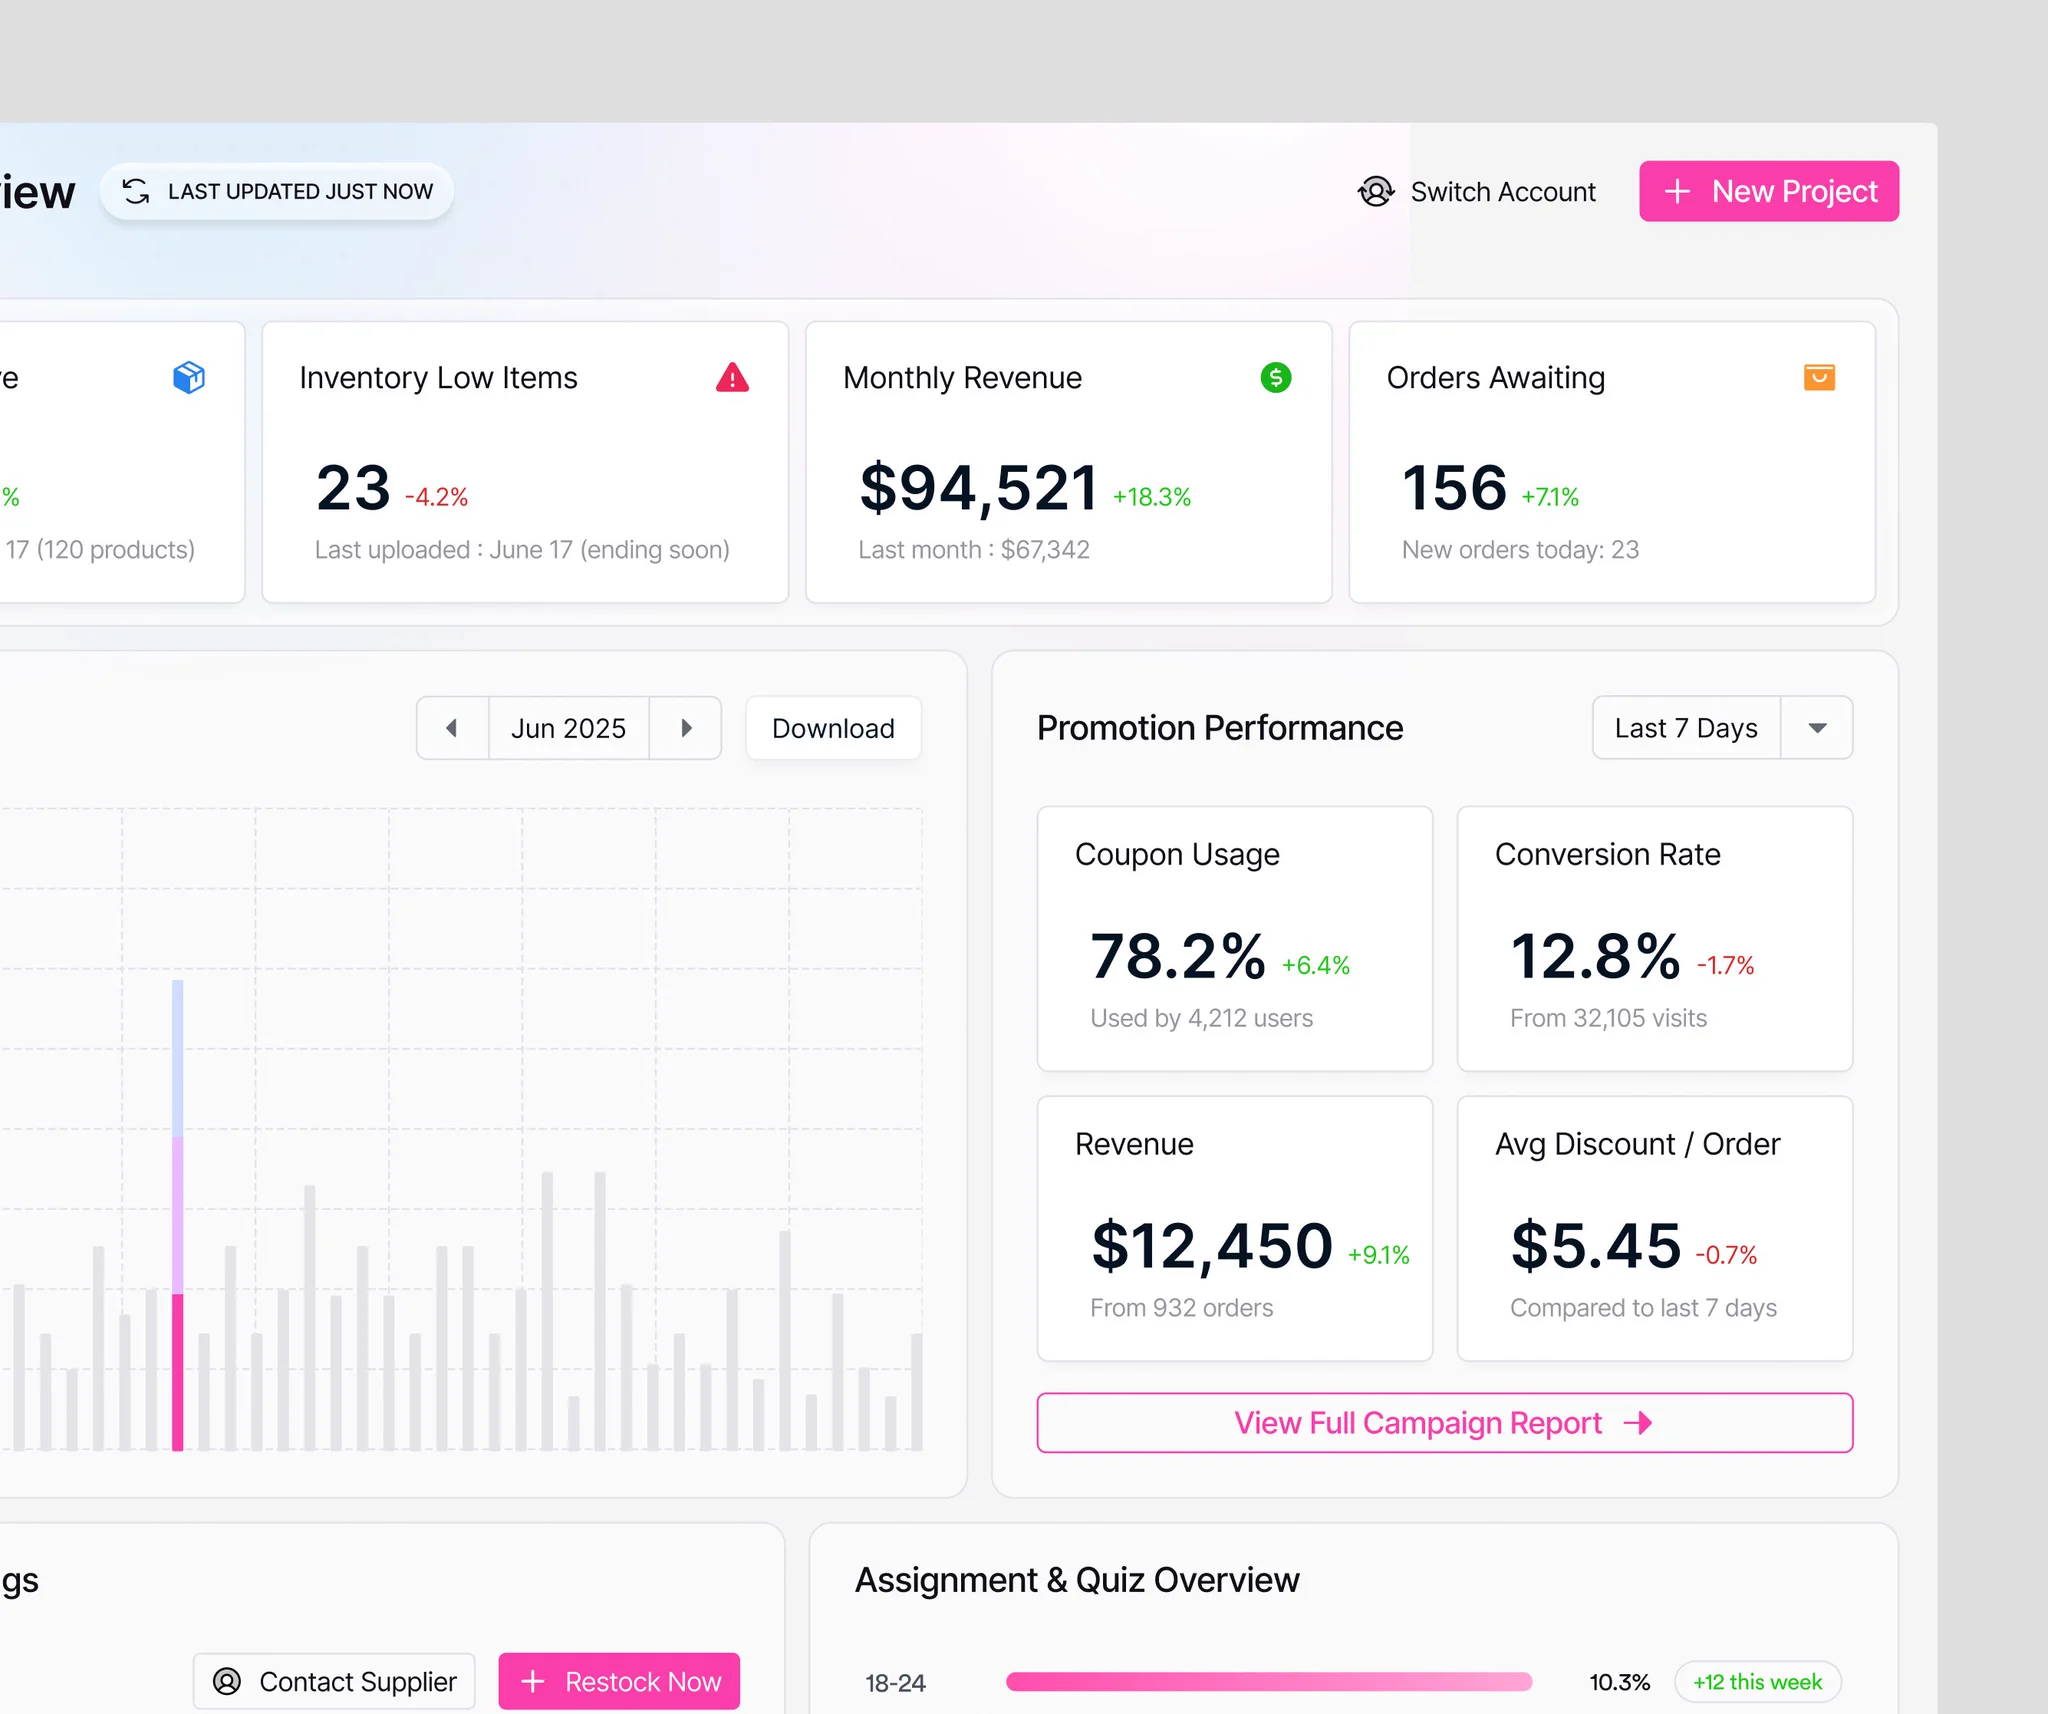Click the Last Updated Just Now pill
This screenshot has width=2048, height=1714.
pos(277,191)
